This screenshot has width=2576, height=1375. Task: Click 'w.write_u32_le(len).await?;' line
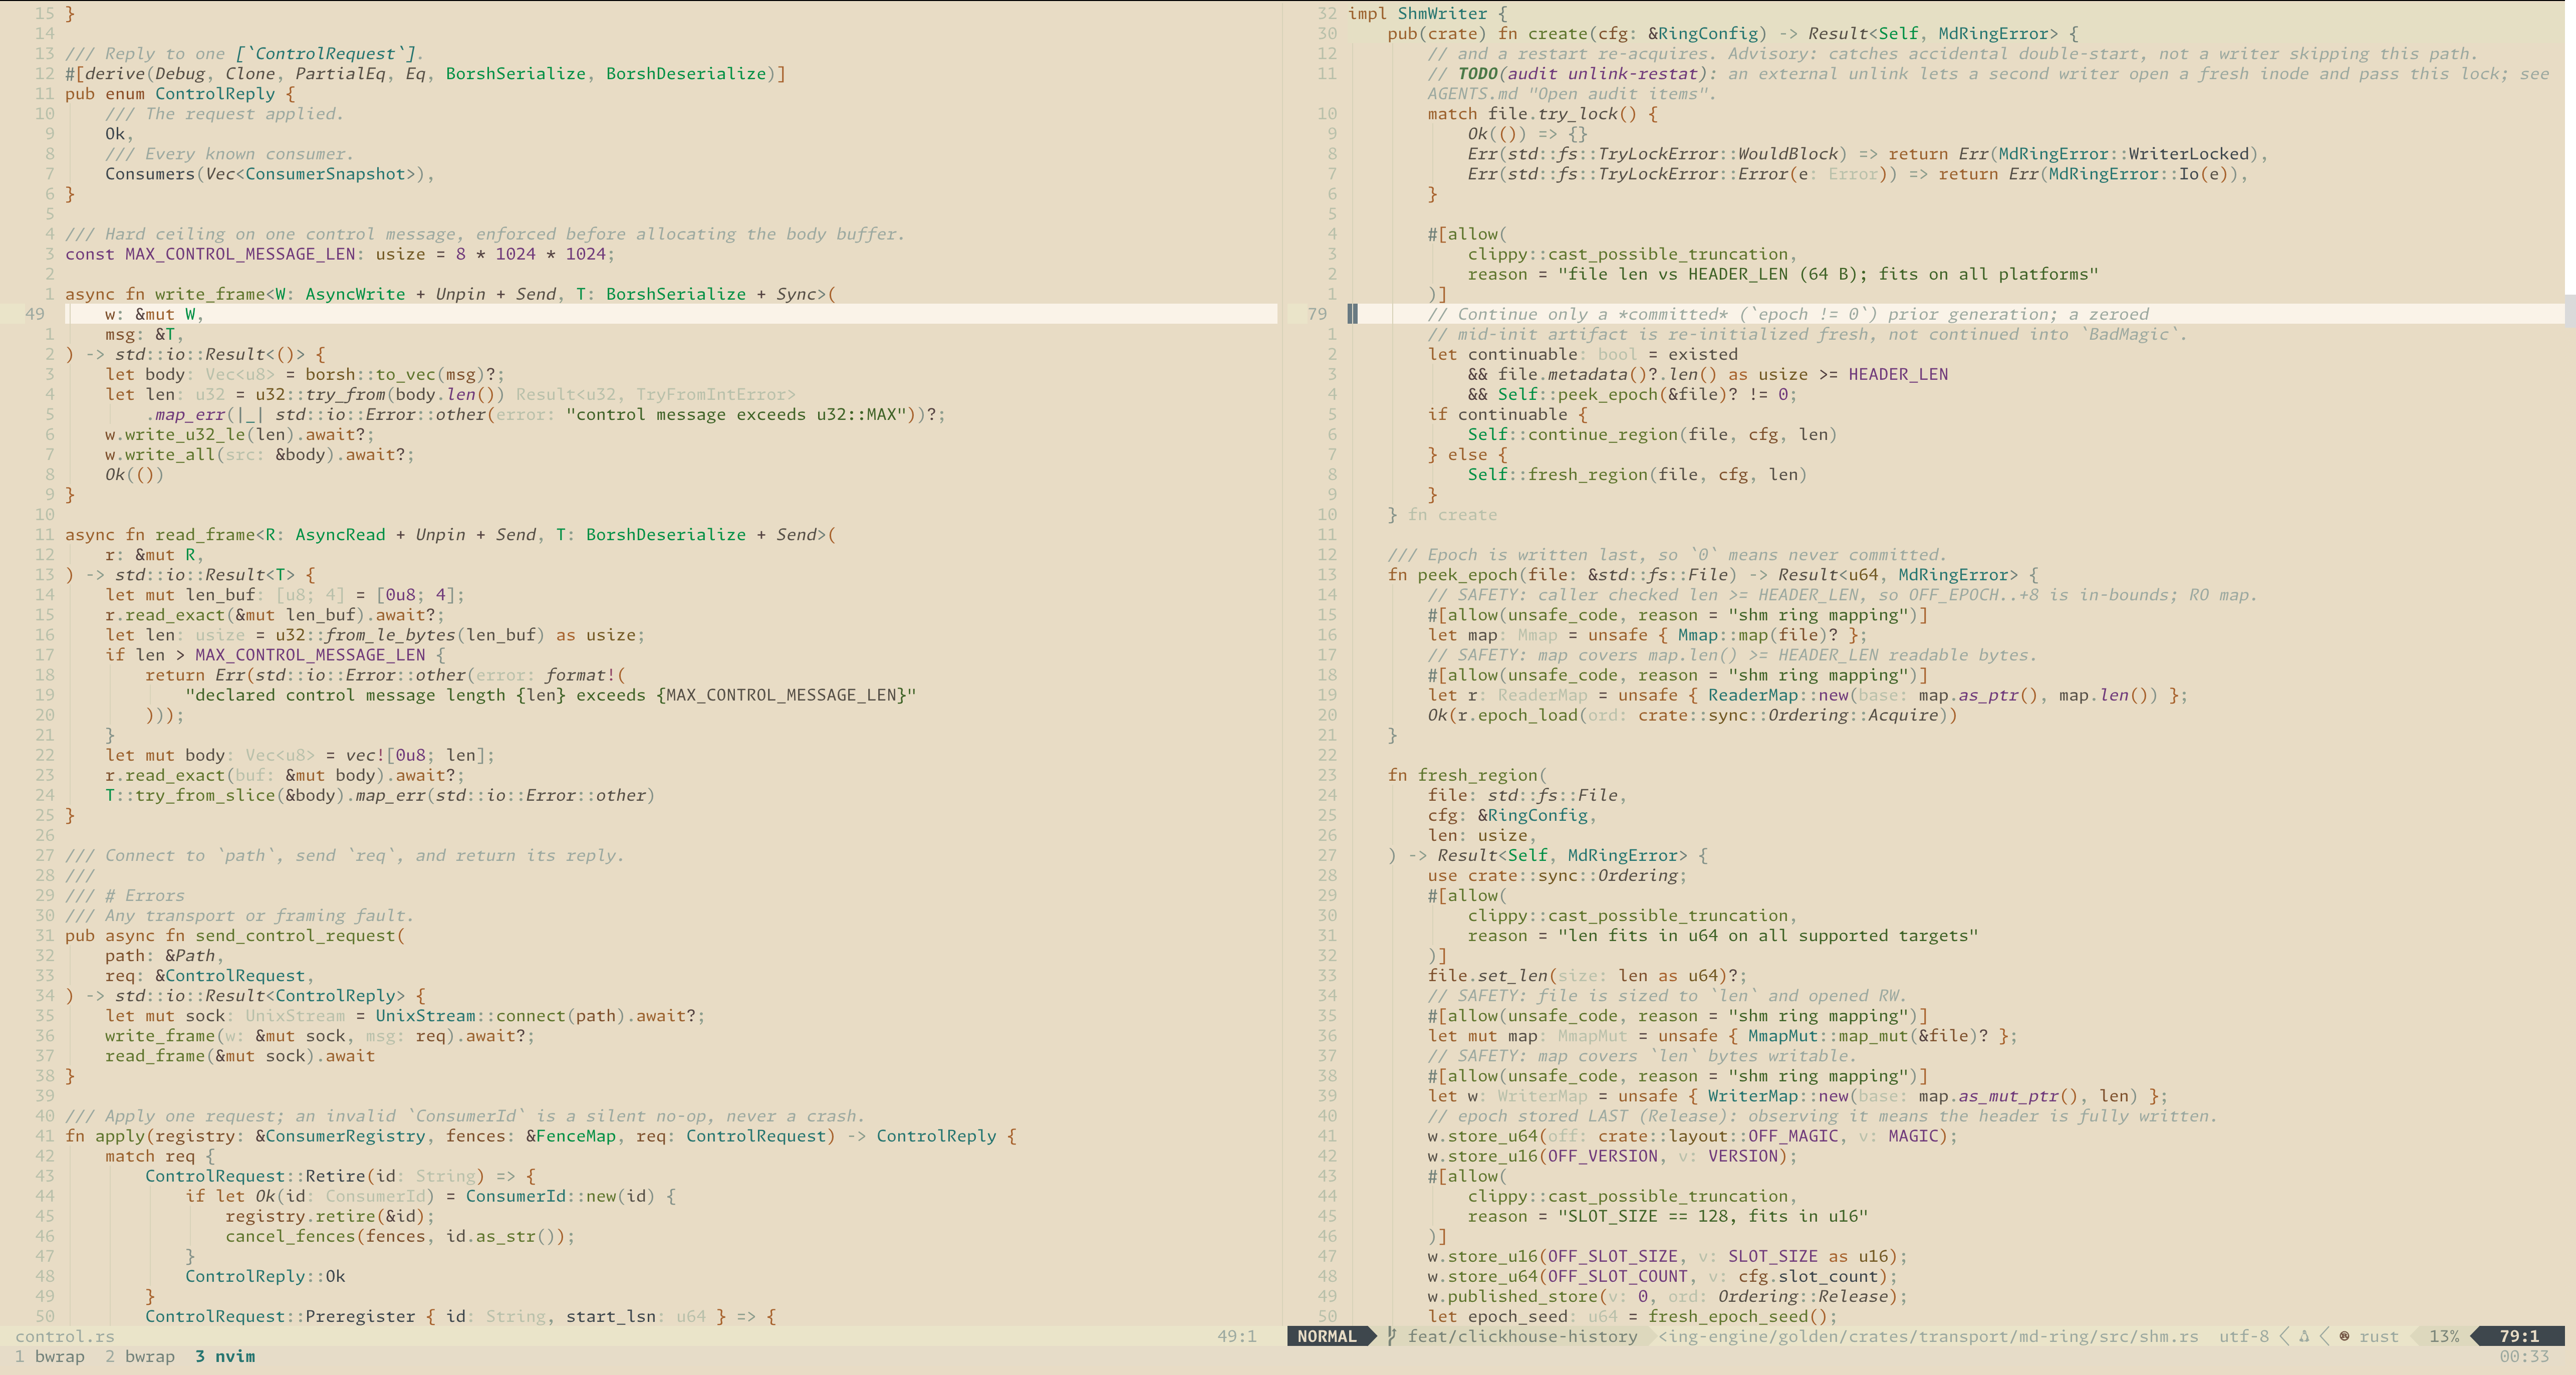[240, 435]
